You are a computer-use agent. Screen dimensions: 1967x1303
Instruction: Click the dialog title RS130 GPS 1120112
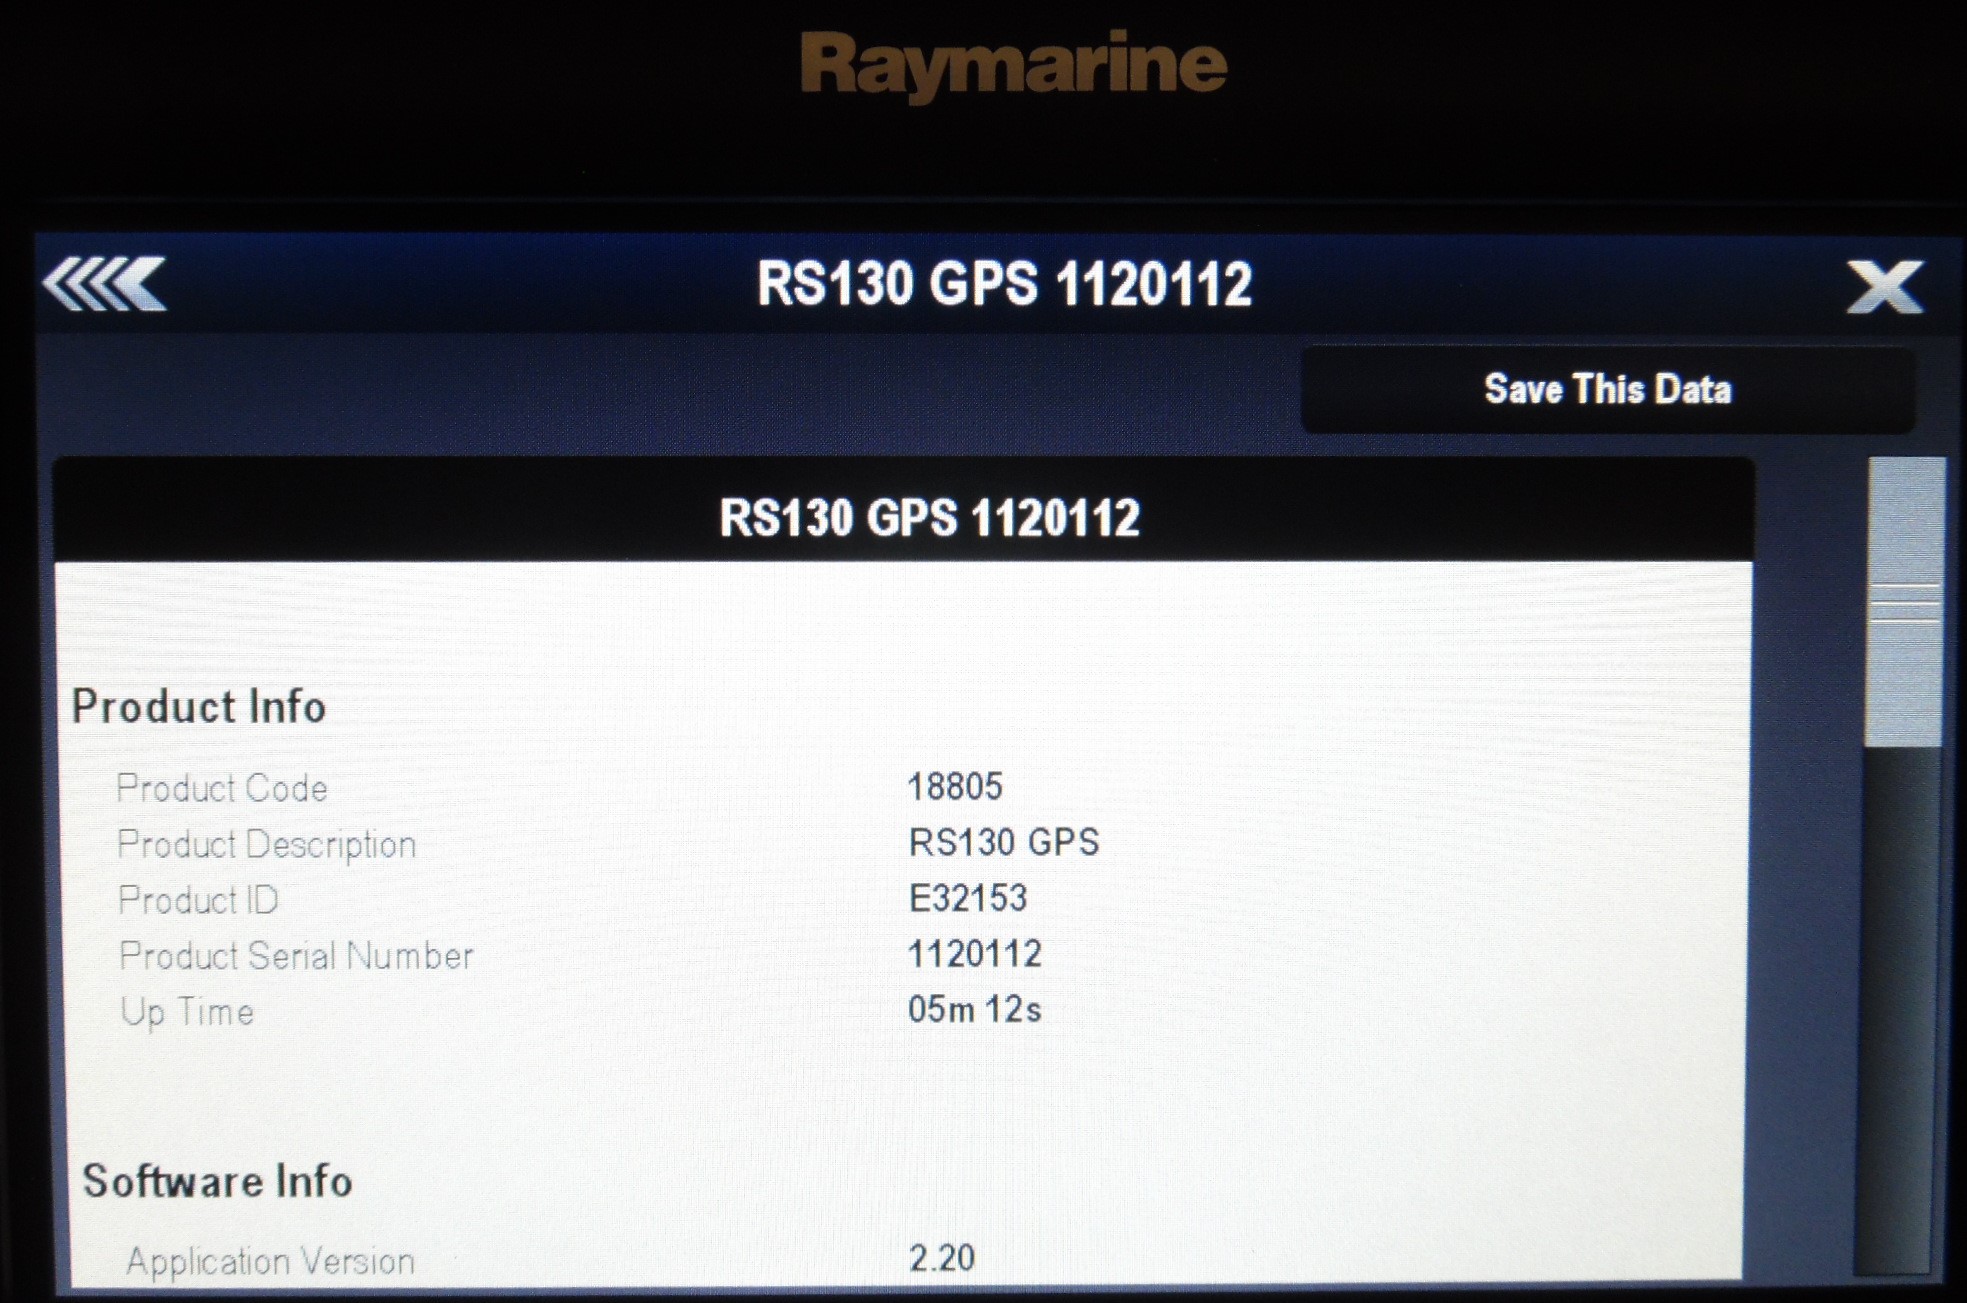(1004, 284)
